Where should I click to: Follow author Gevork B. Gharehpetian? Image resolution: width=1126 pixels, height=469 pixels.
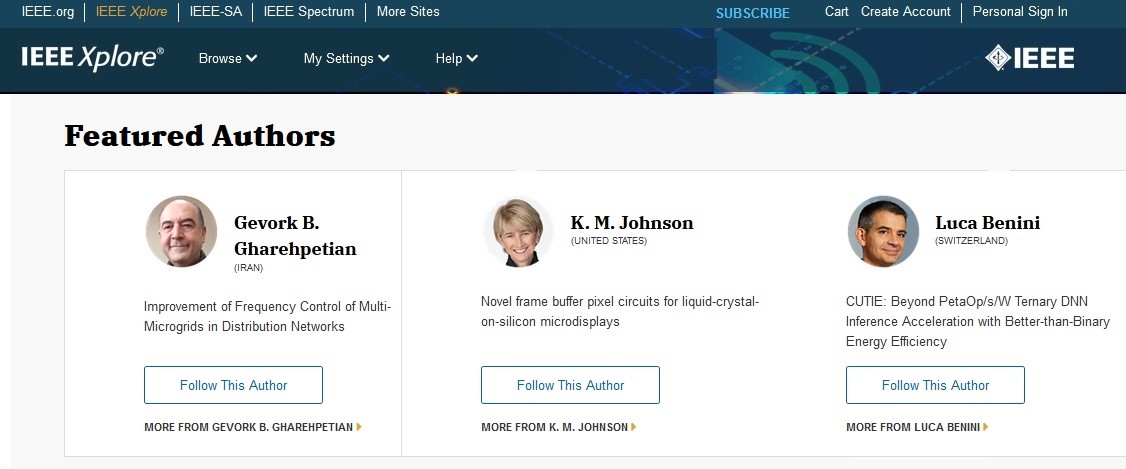tap(233, 385)
